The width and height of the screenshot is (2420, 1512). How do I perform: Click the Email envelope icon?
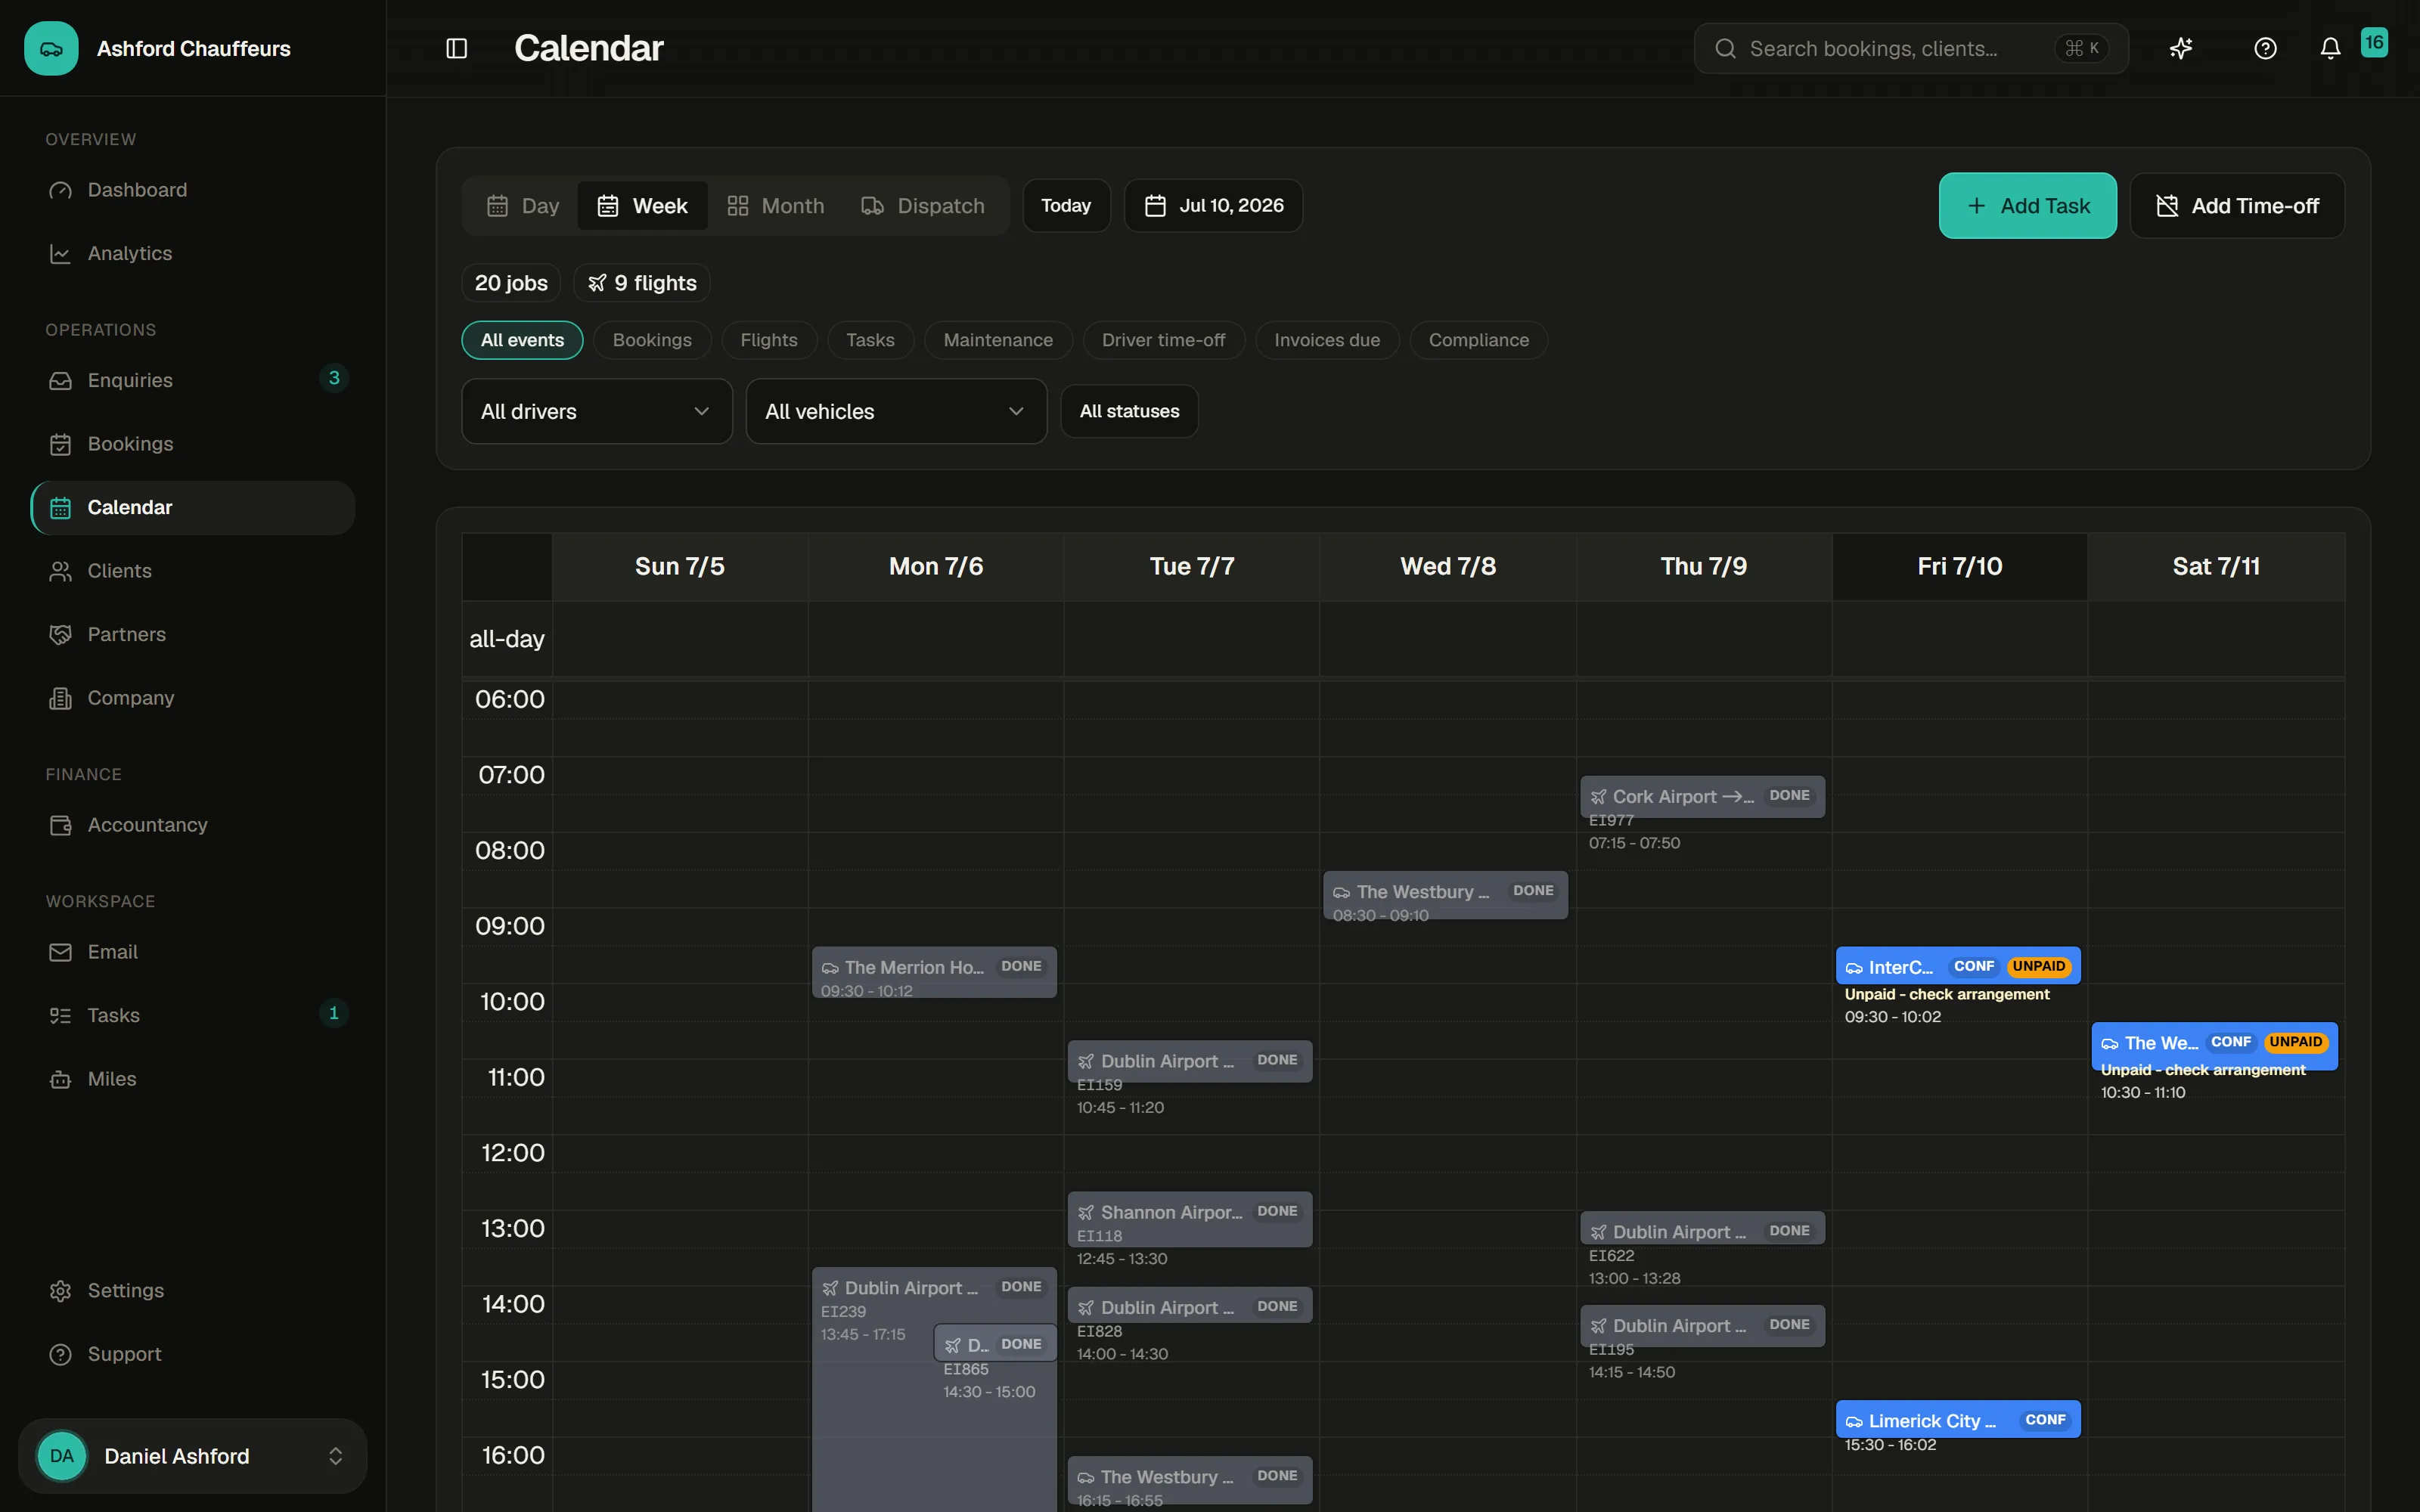point(60,952)
